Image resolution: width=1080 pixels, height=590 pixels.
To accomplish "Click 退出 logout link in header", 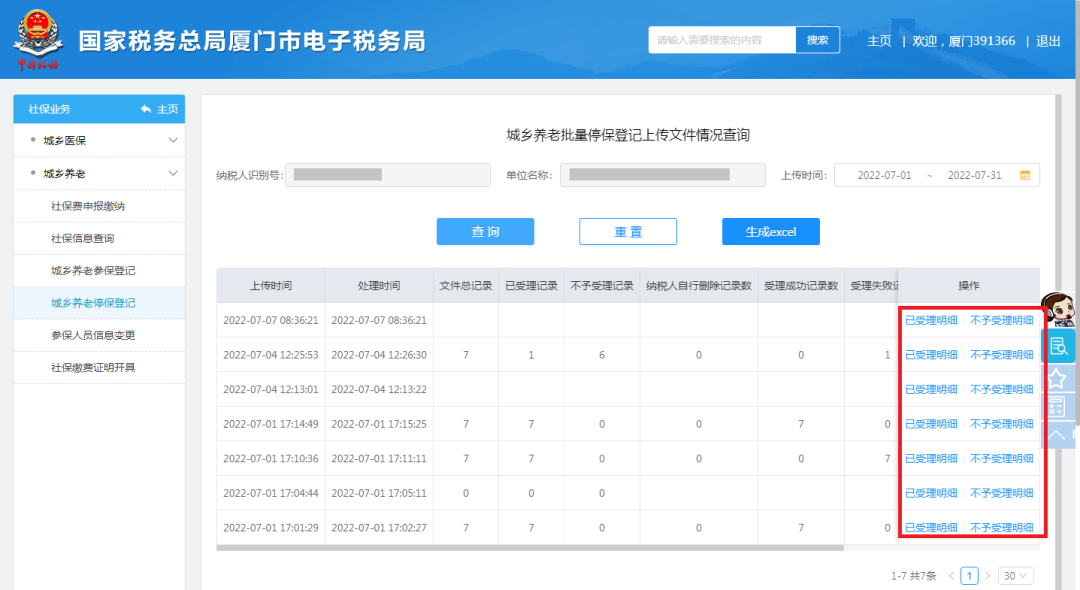I will point(1048,41).
